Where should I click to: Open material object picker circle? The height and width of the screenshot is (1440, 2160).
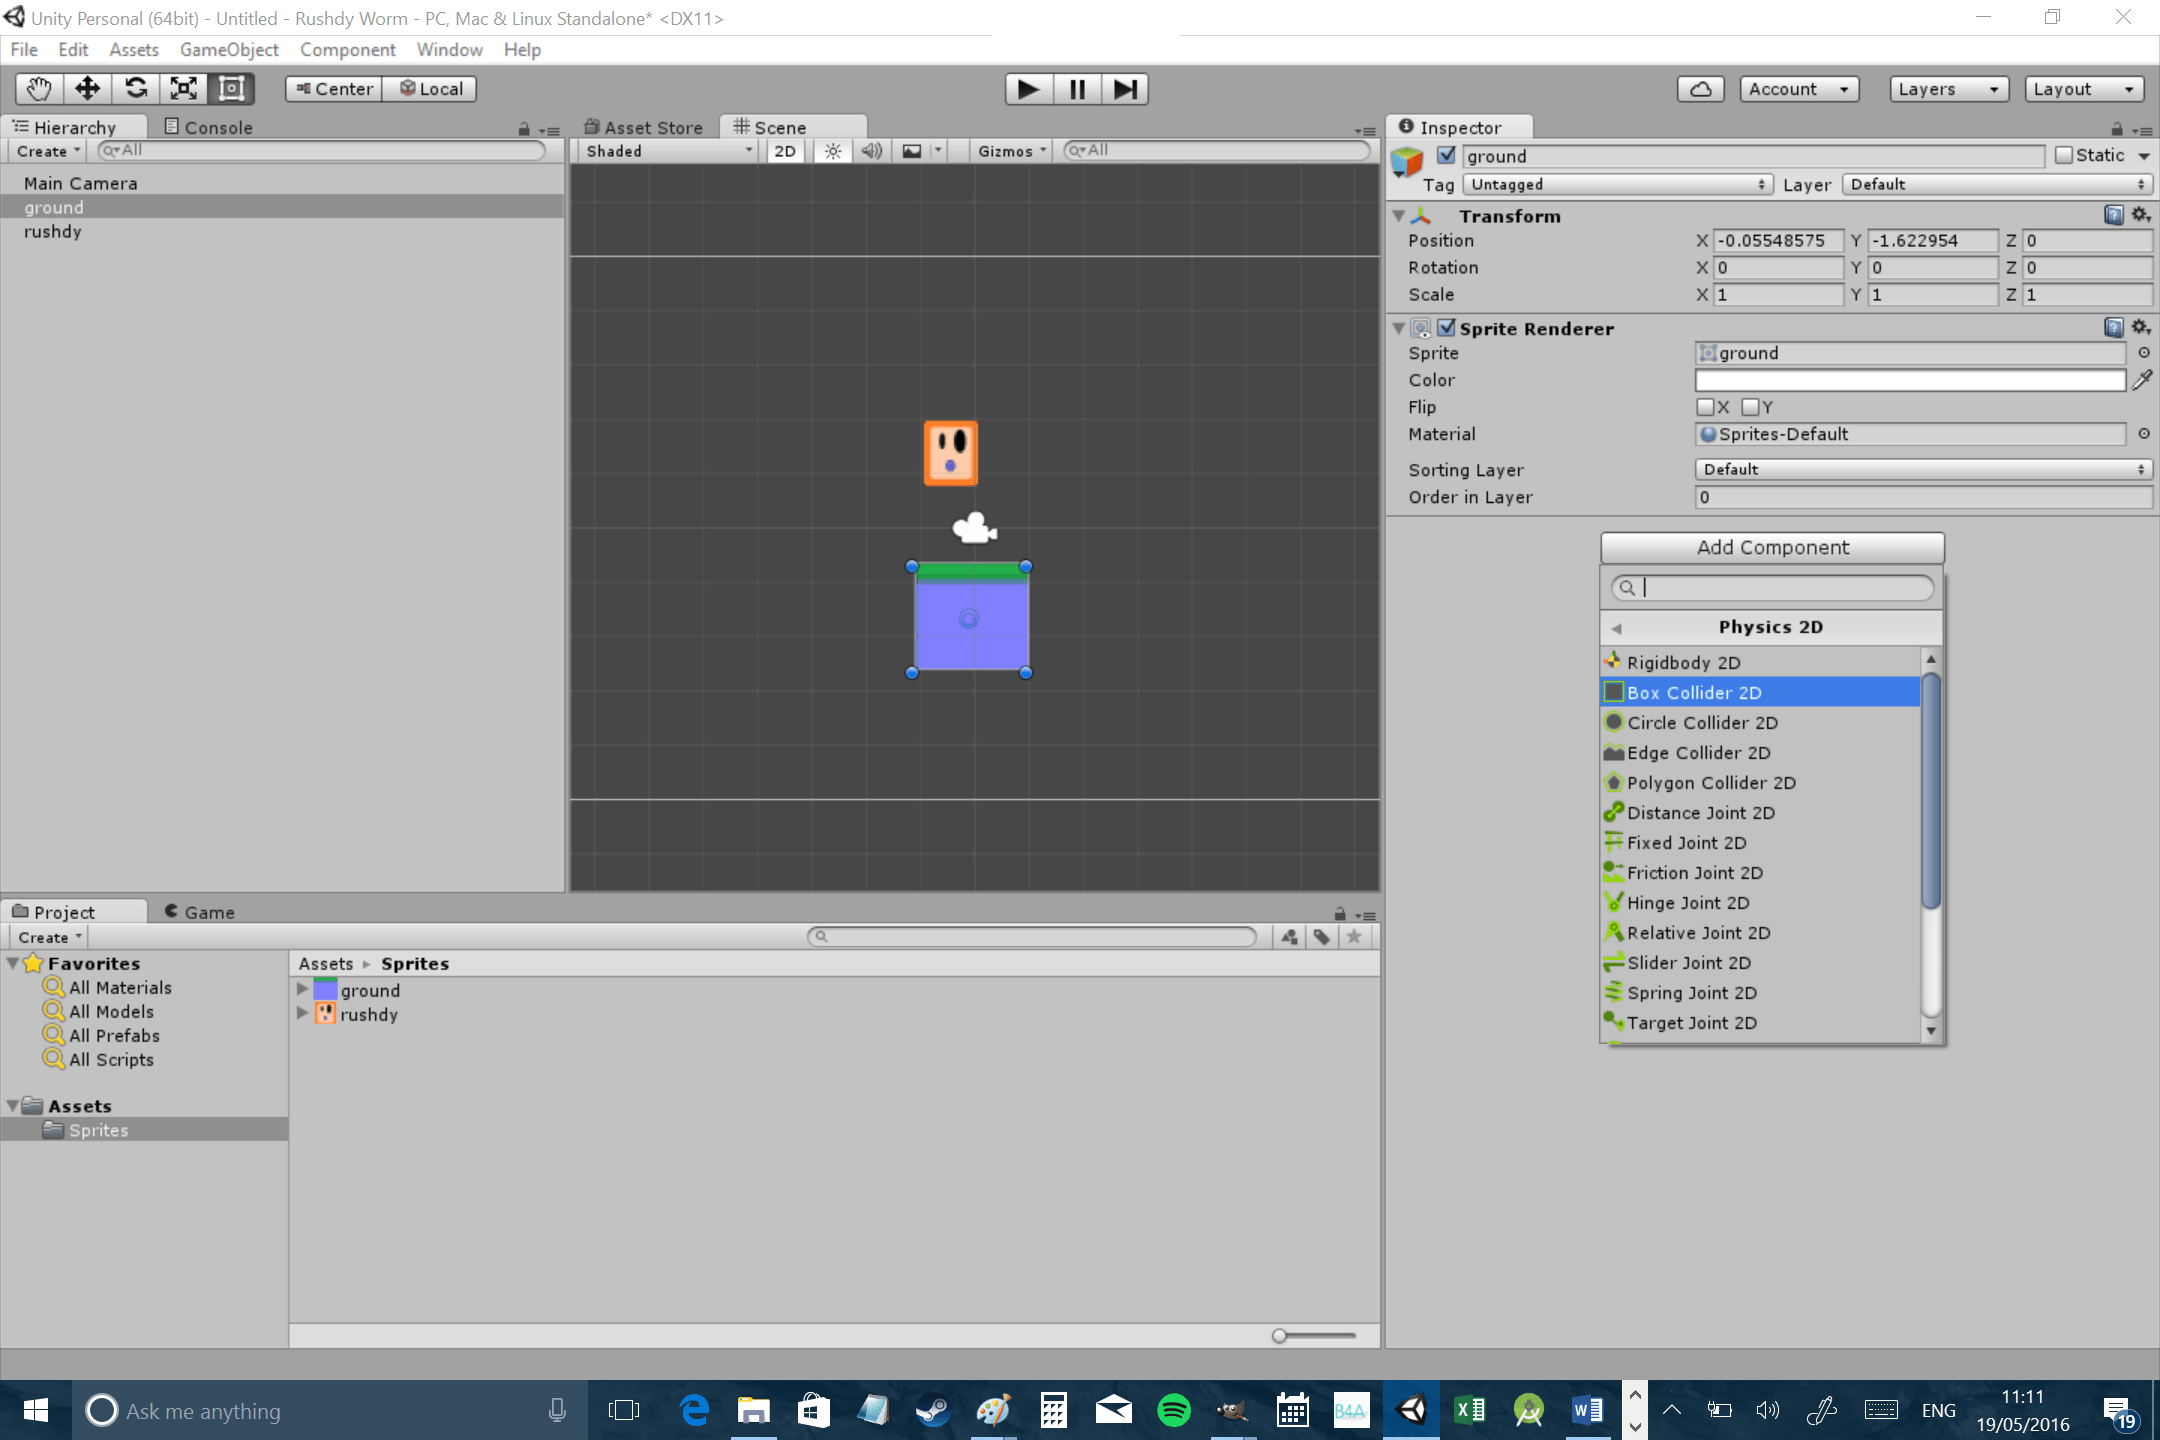click(x=2144, y=434)
